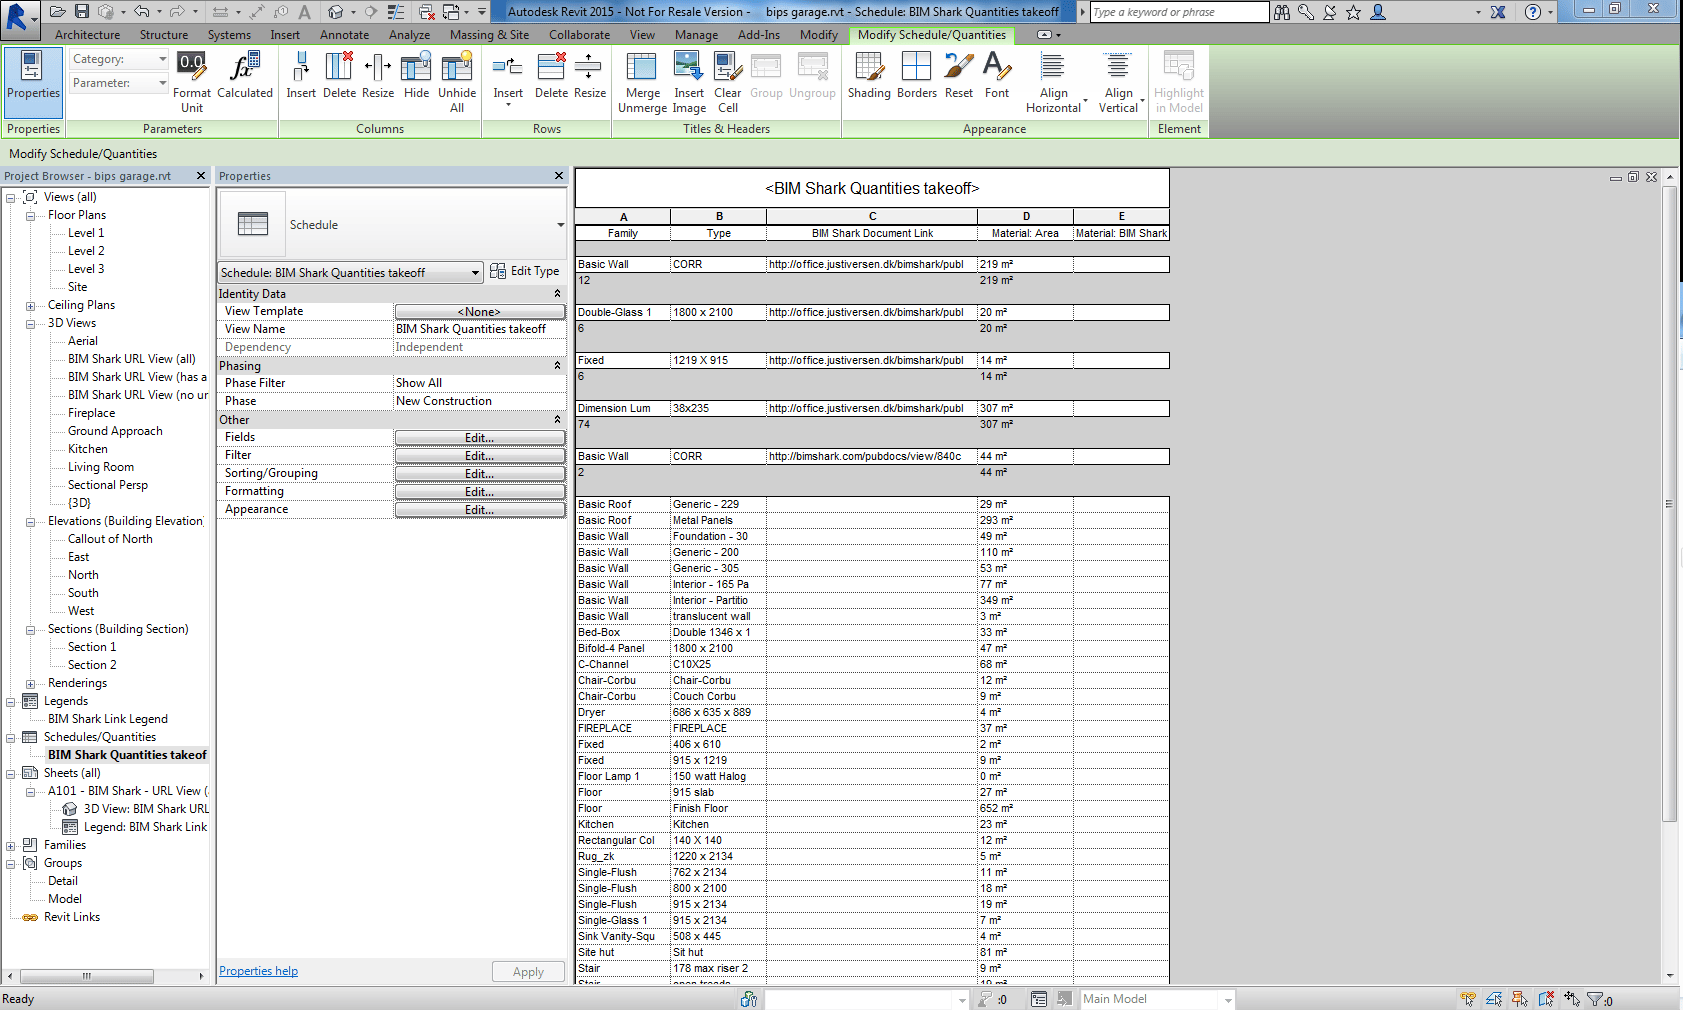Click the keyword search field

click(1179, 12)
